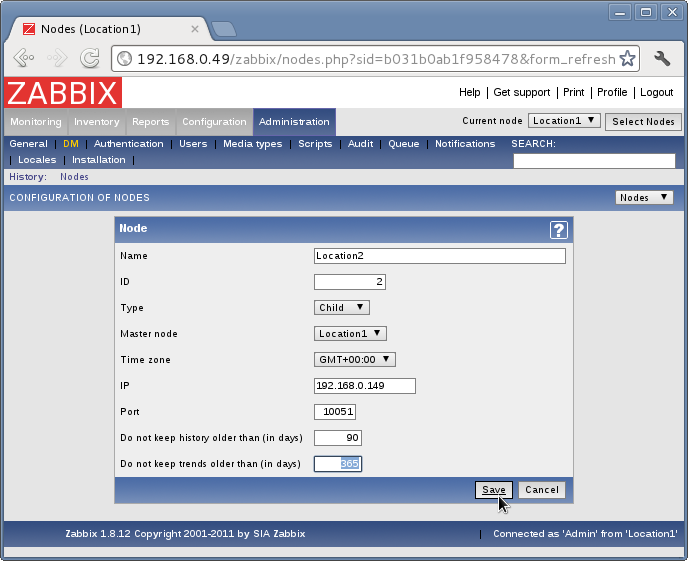This screenshot has height=561, width=688.
Task: Click the browser back arrow icon
Action: tap(24, 58)
